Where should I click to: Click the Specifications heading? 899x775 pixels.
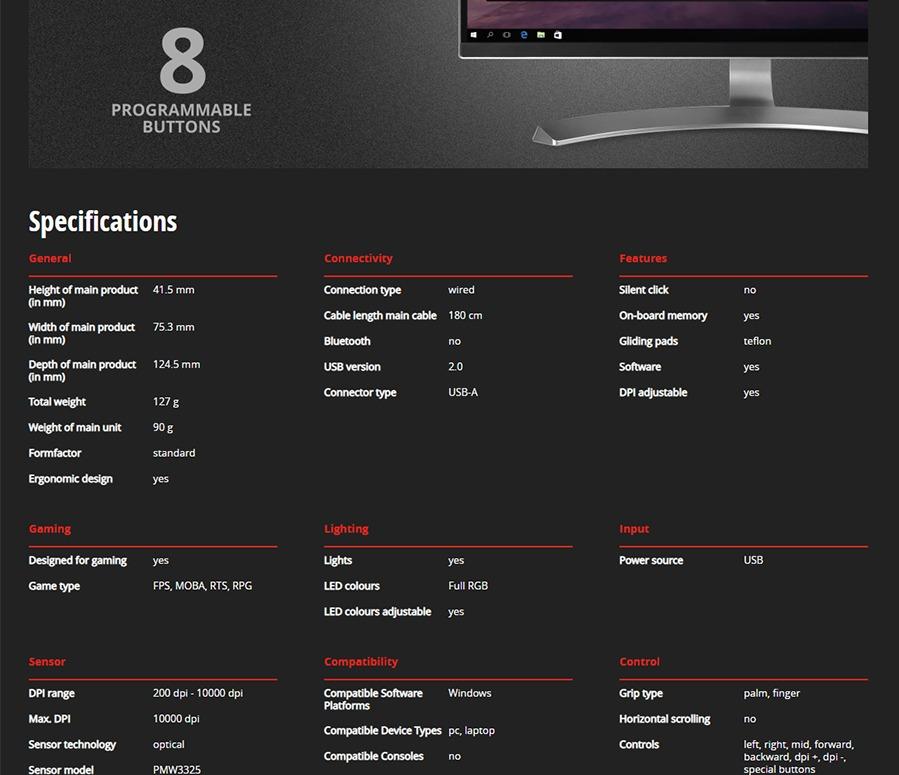[103, 221]
